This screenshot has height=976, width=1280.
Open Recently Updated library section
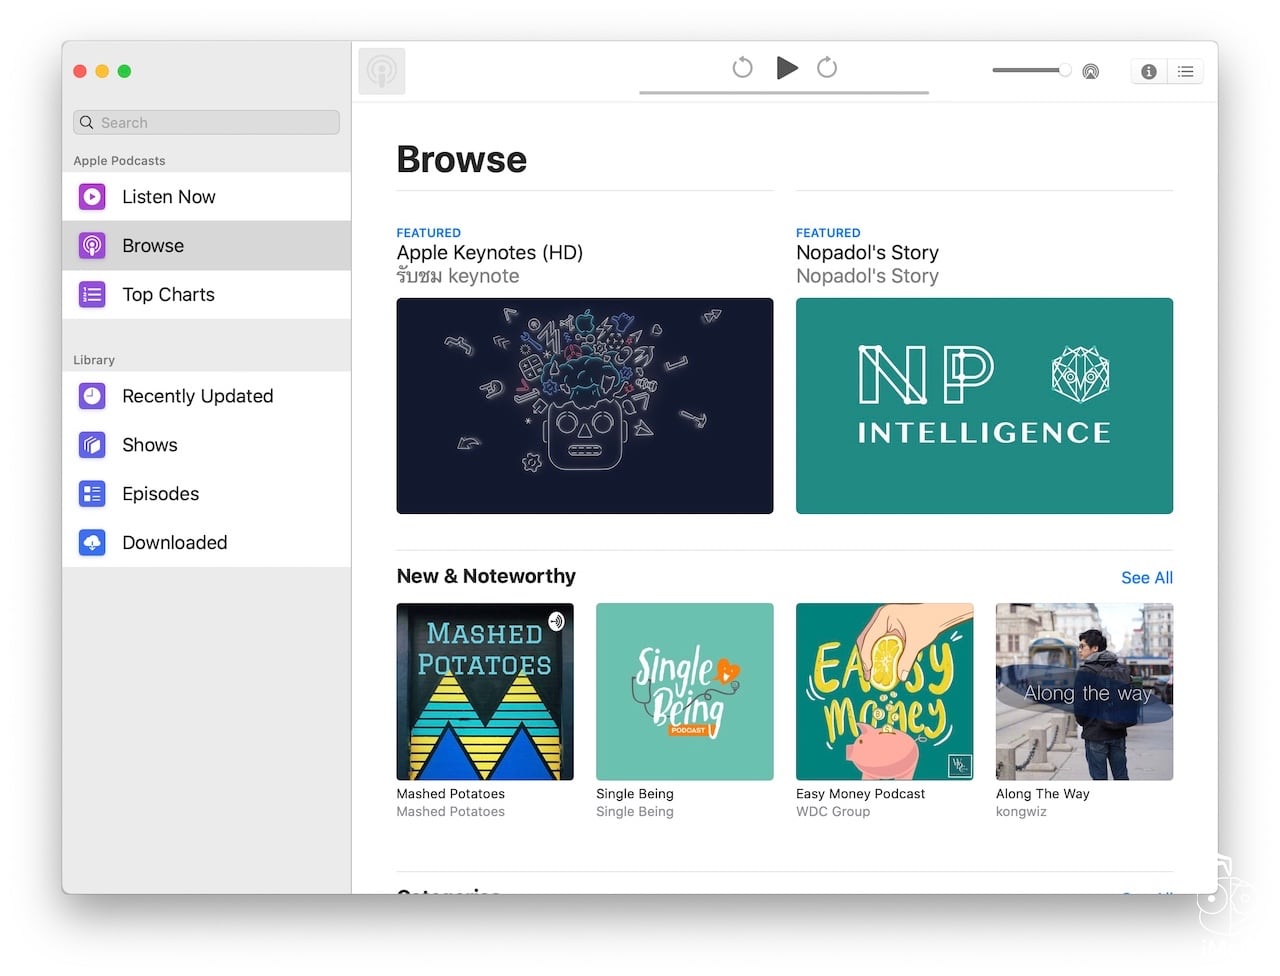tap(197, 396)
